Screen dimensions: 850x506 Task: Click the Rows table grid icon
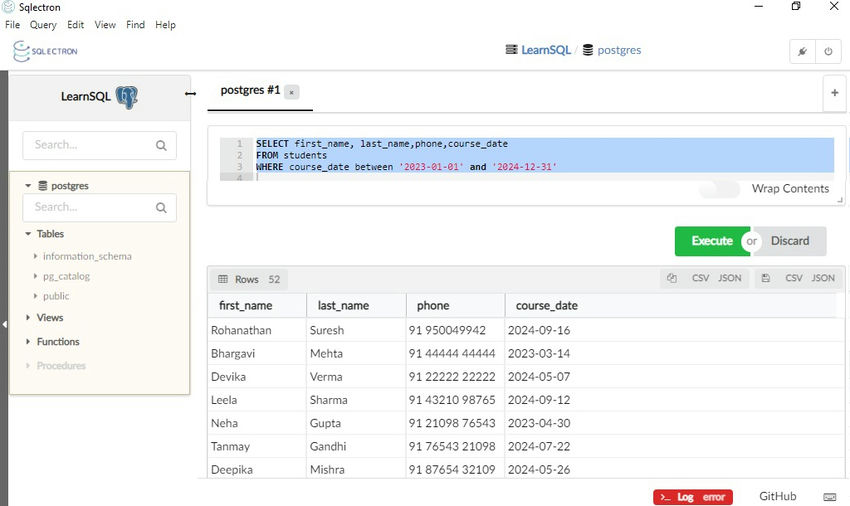pos(223,279)
